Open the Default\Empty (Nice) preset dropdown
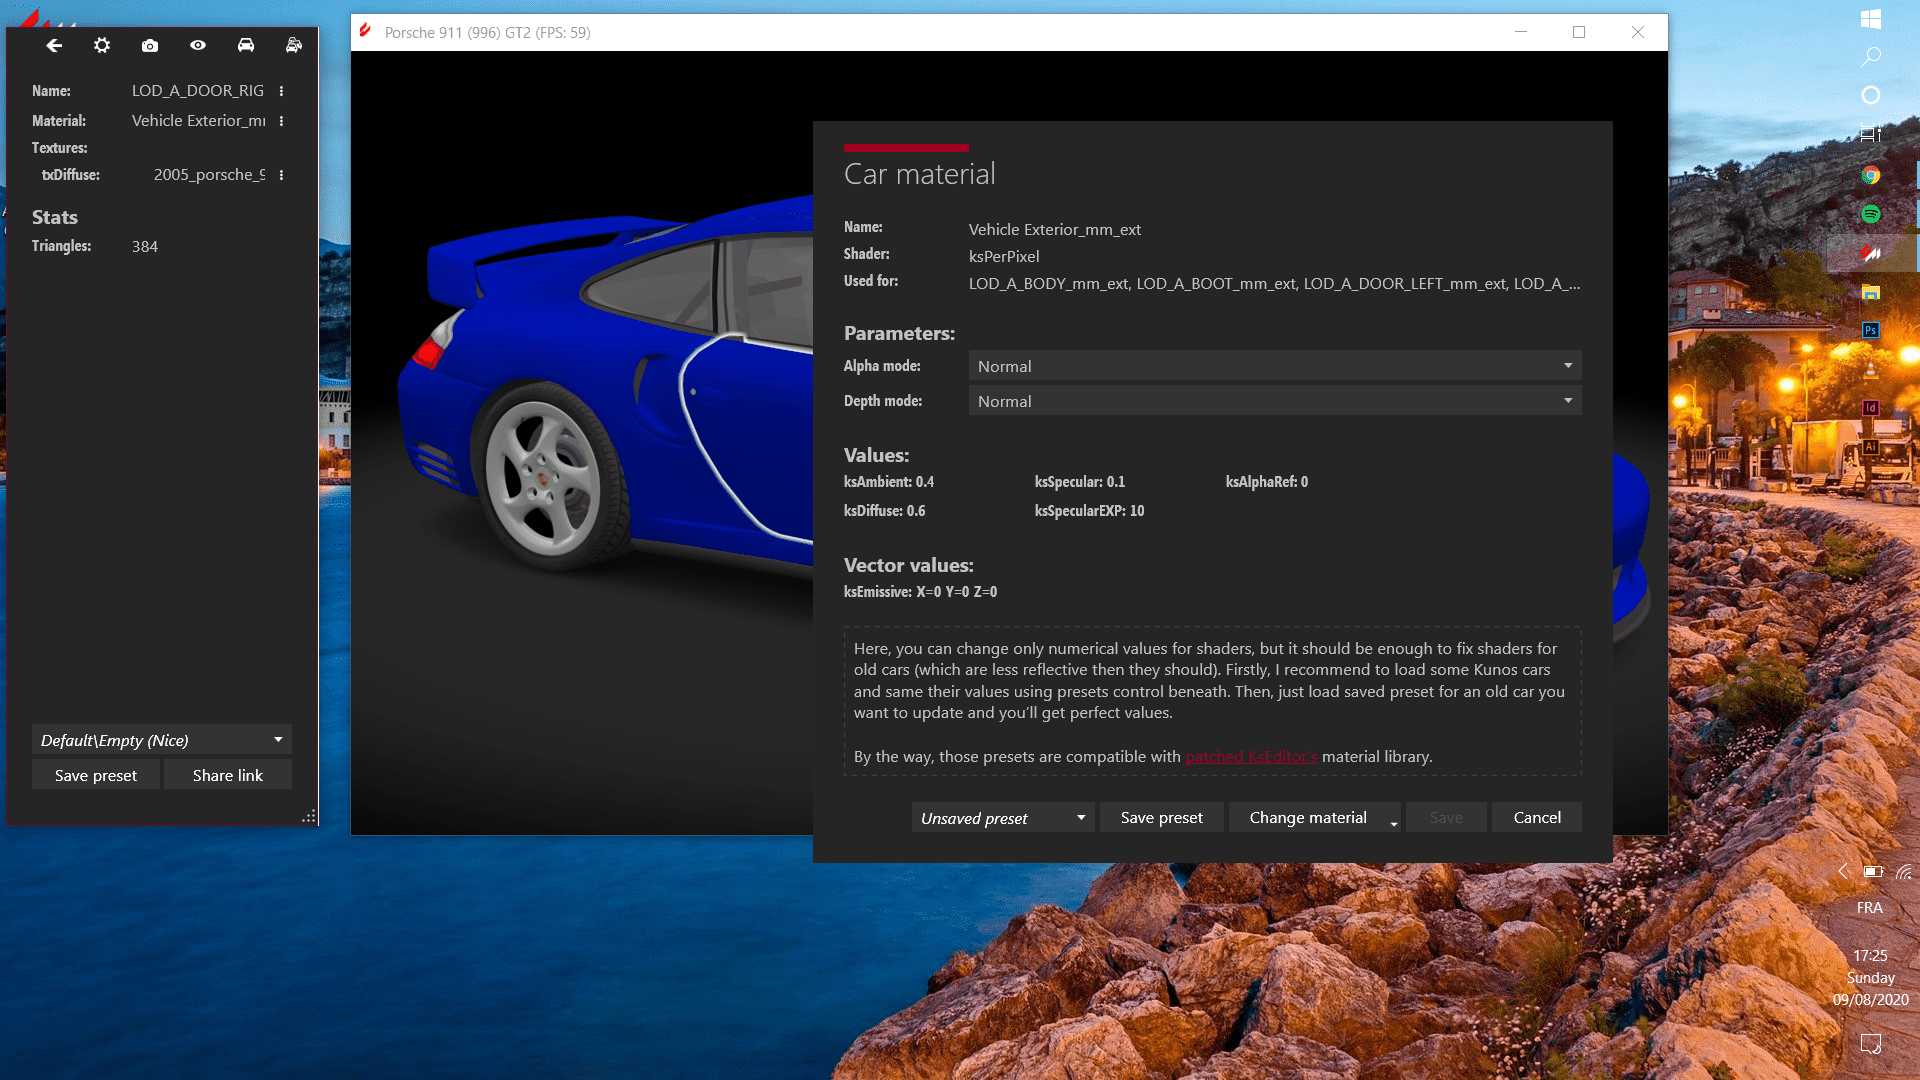This screenshot has height=1080, width=1920. (162, 740)
